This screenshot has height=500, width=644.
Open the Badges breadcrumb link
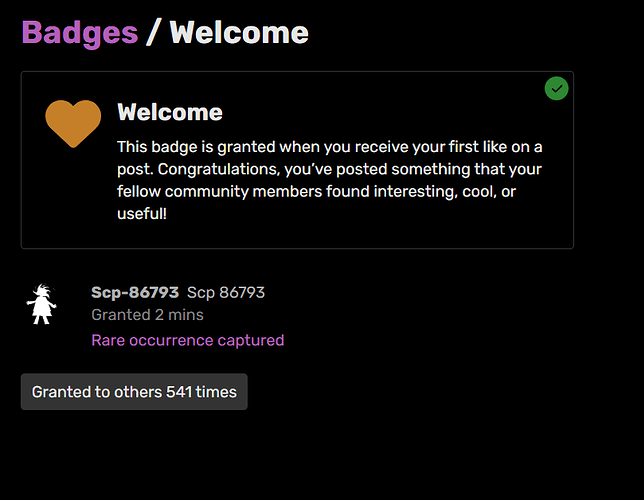(x=80, y=33)
